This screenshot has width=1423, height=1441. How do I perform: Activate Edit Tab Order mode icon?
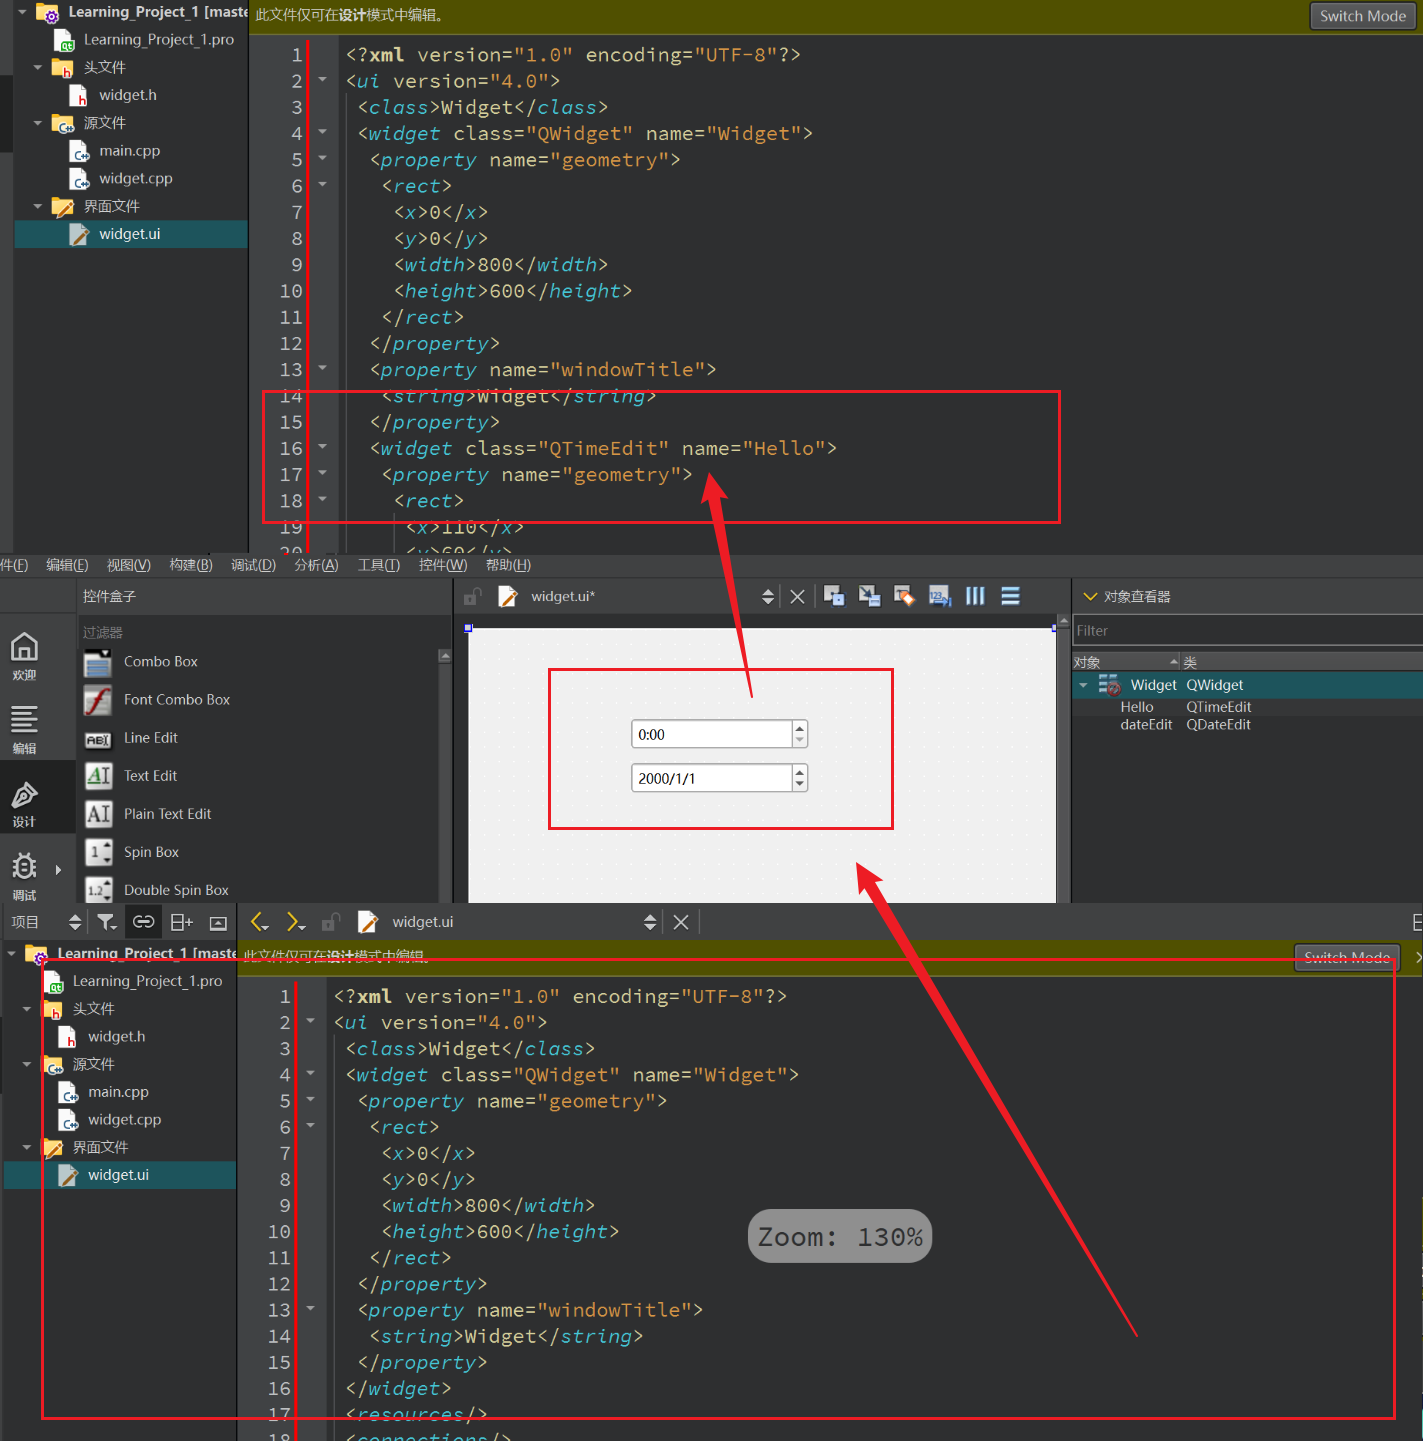pos(939,596)
